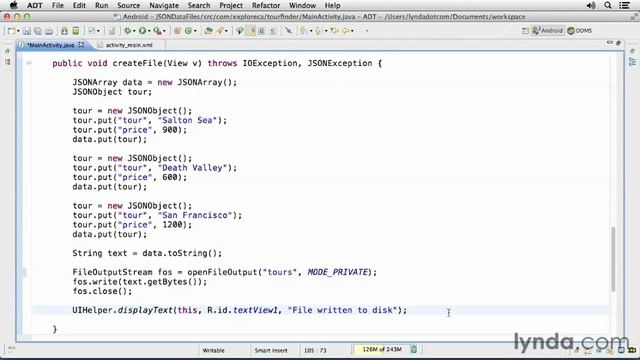Click the Android Lint check icon

tap(92, 31)
